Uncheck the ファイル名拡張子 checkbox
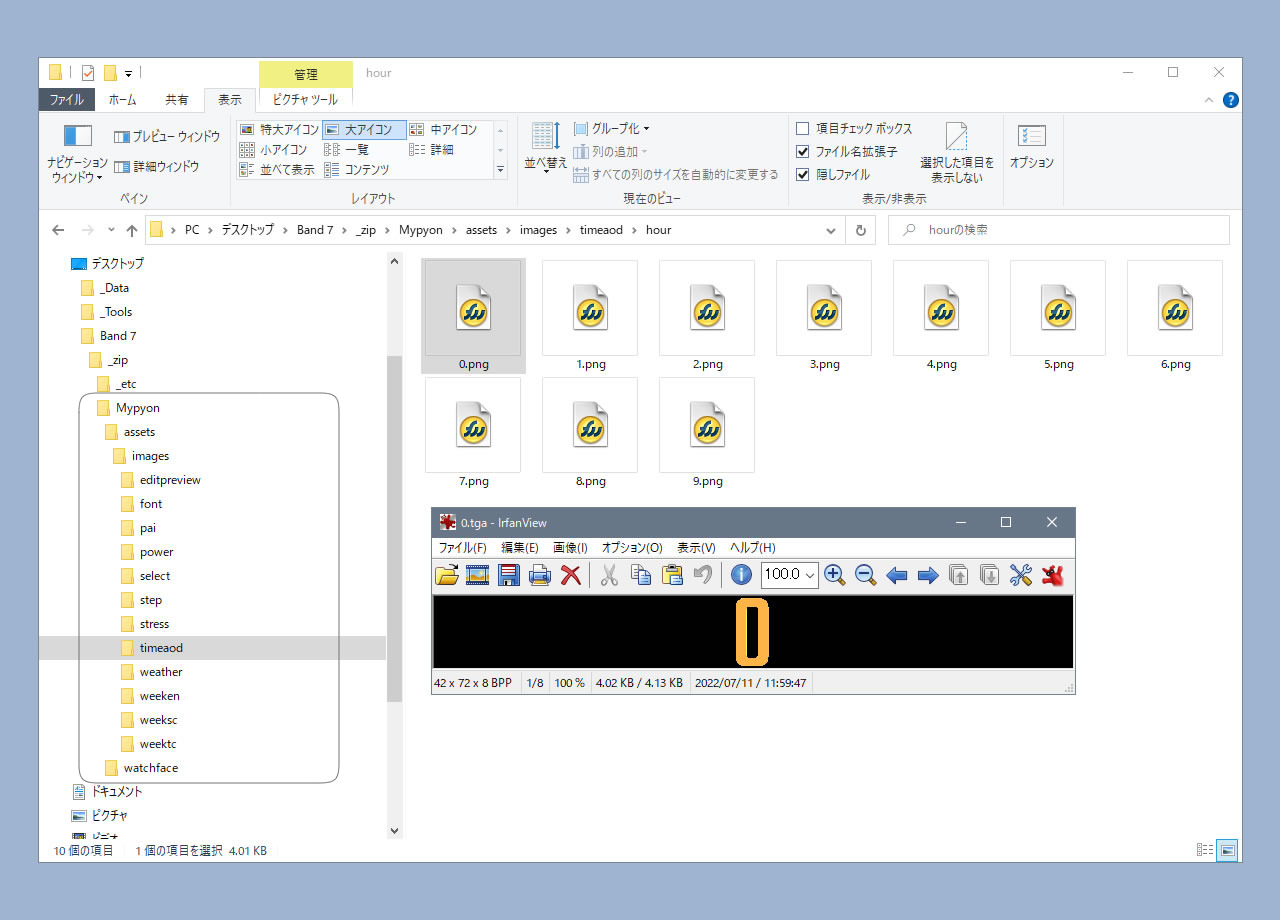 click(x=802, y=152)
